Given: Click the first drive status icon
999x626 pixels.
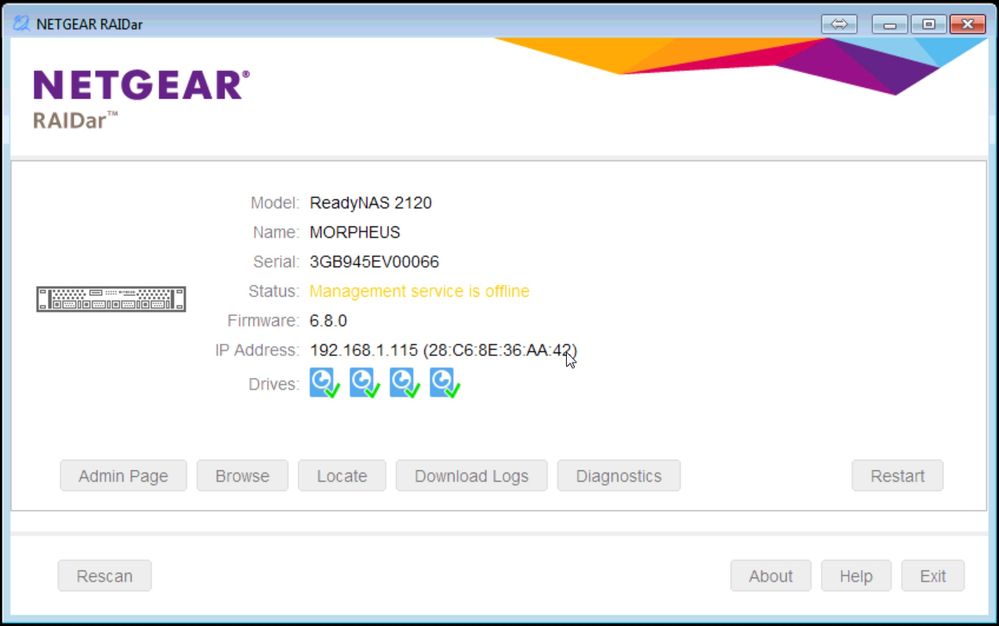Looking at the screenshot, I should pyautogui.click(x=324, y=383).
